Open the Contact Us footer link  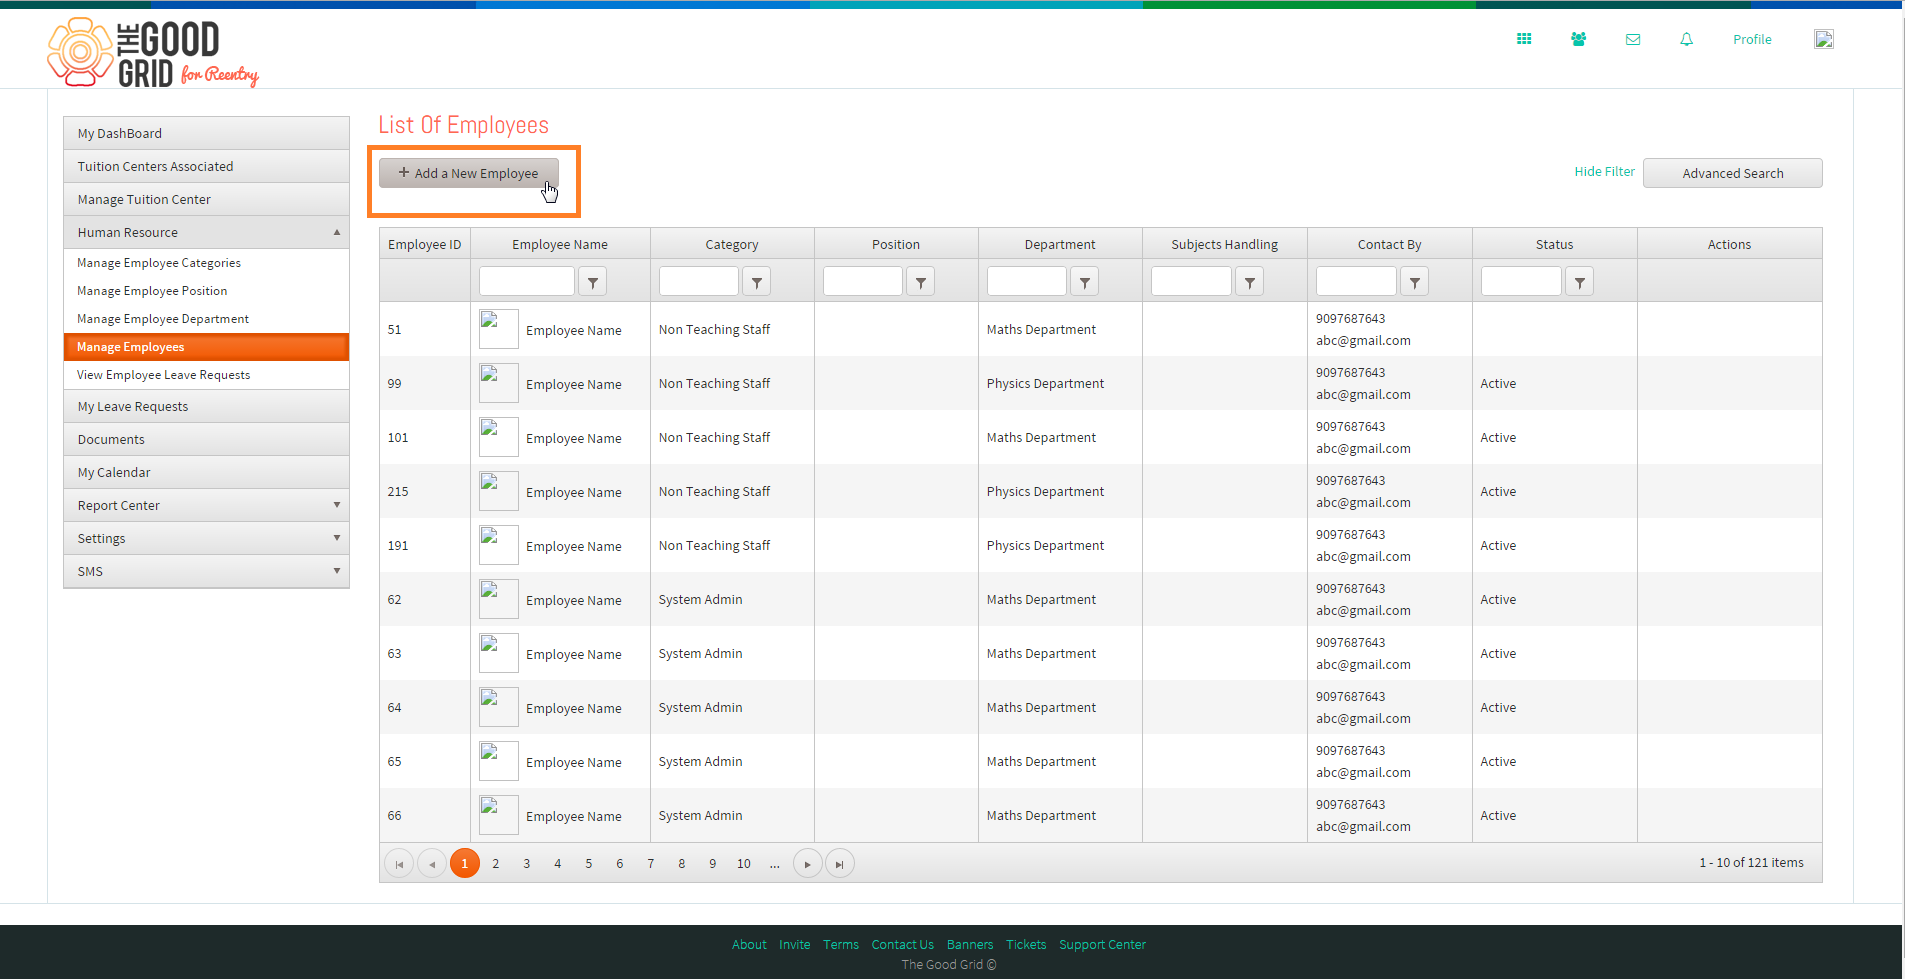903,945
